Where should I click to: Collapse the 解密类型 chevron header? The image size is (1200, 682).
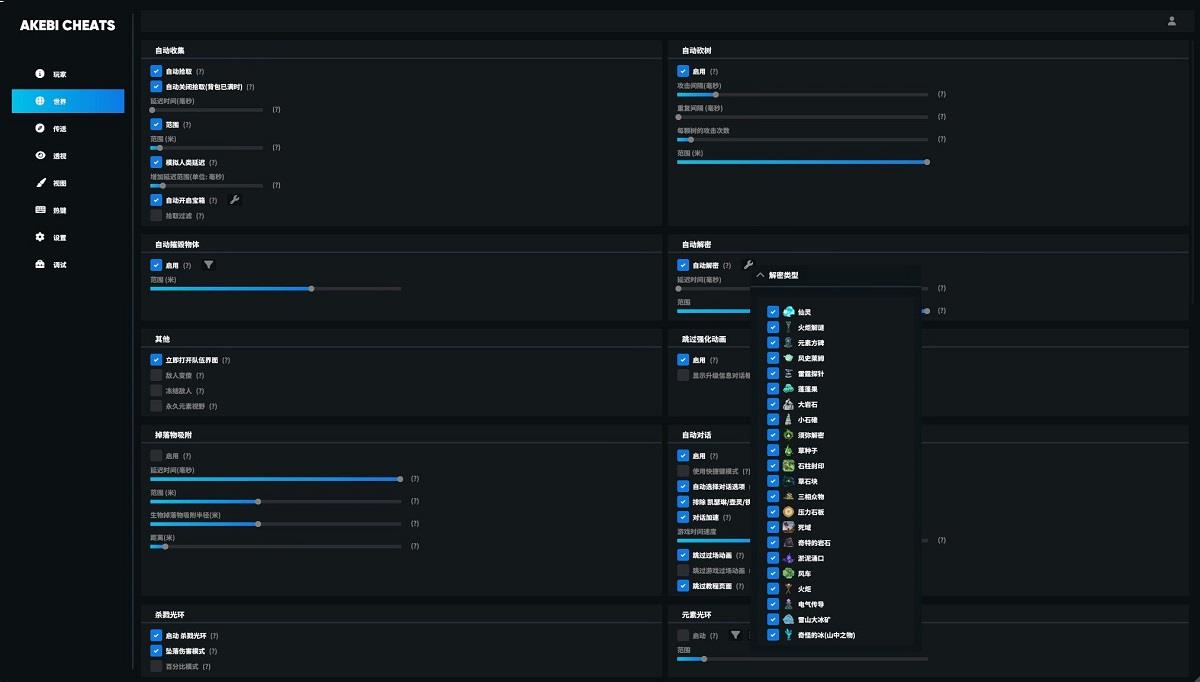click(x=761, y=275)
